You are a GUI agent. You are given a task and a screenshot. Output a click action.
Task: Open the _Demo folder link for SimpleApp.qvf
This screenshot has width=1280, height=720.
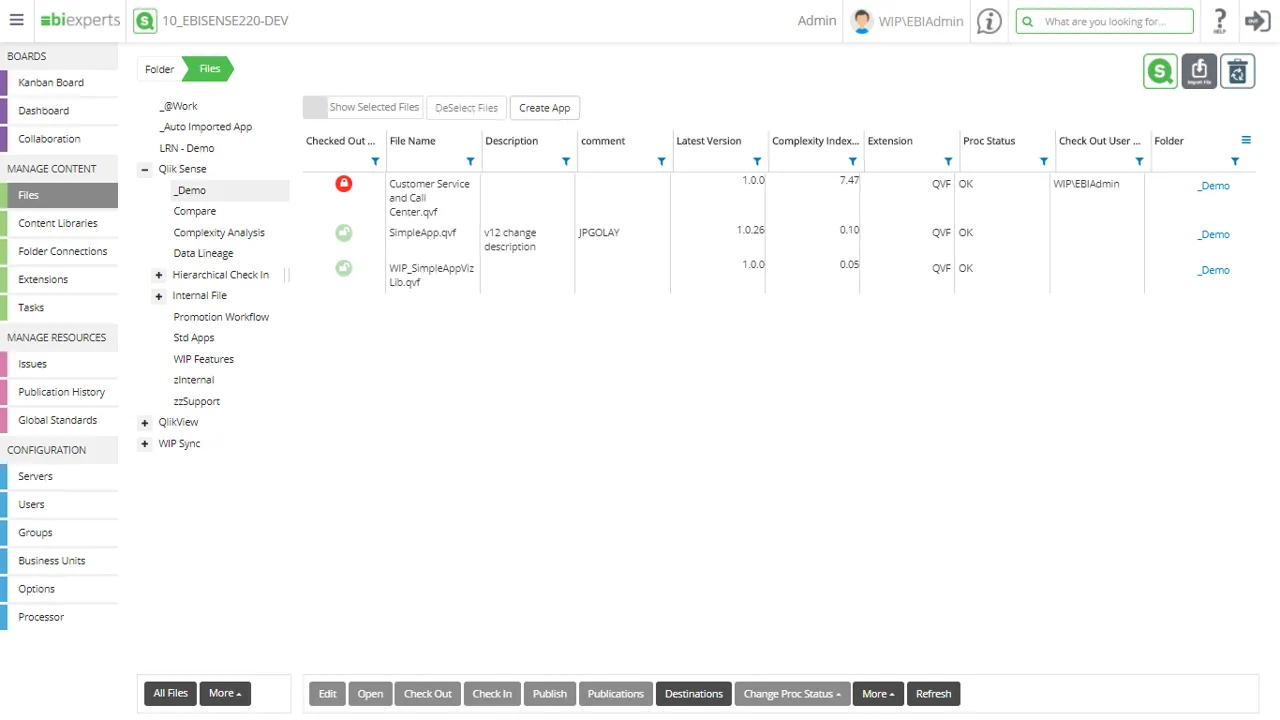point(1214,235)
